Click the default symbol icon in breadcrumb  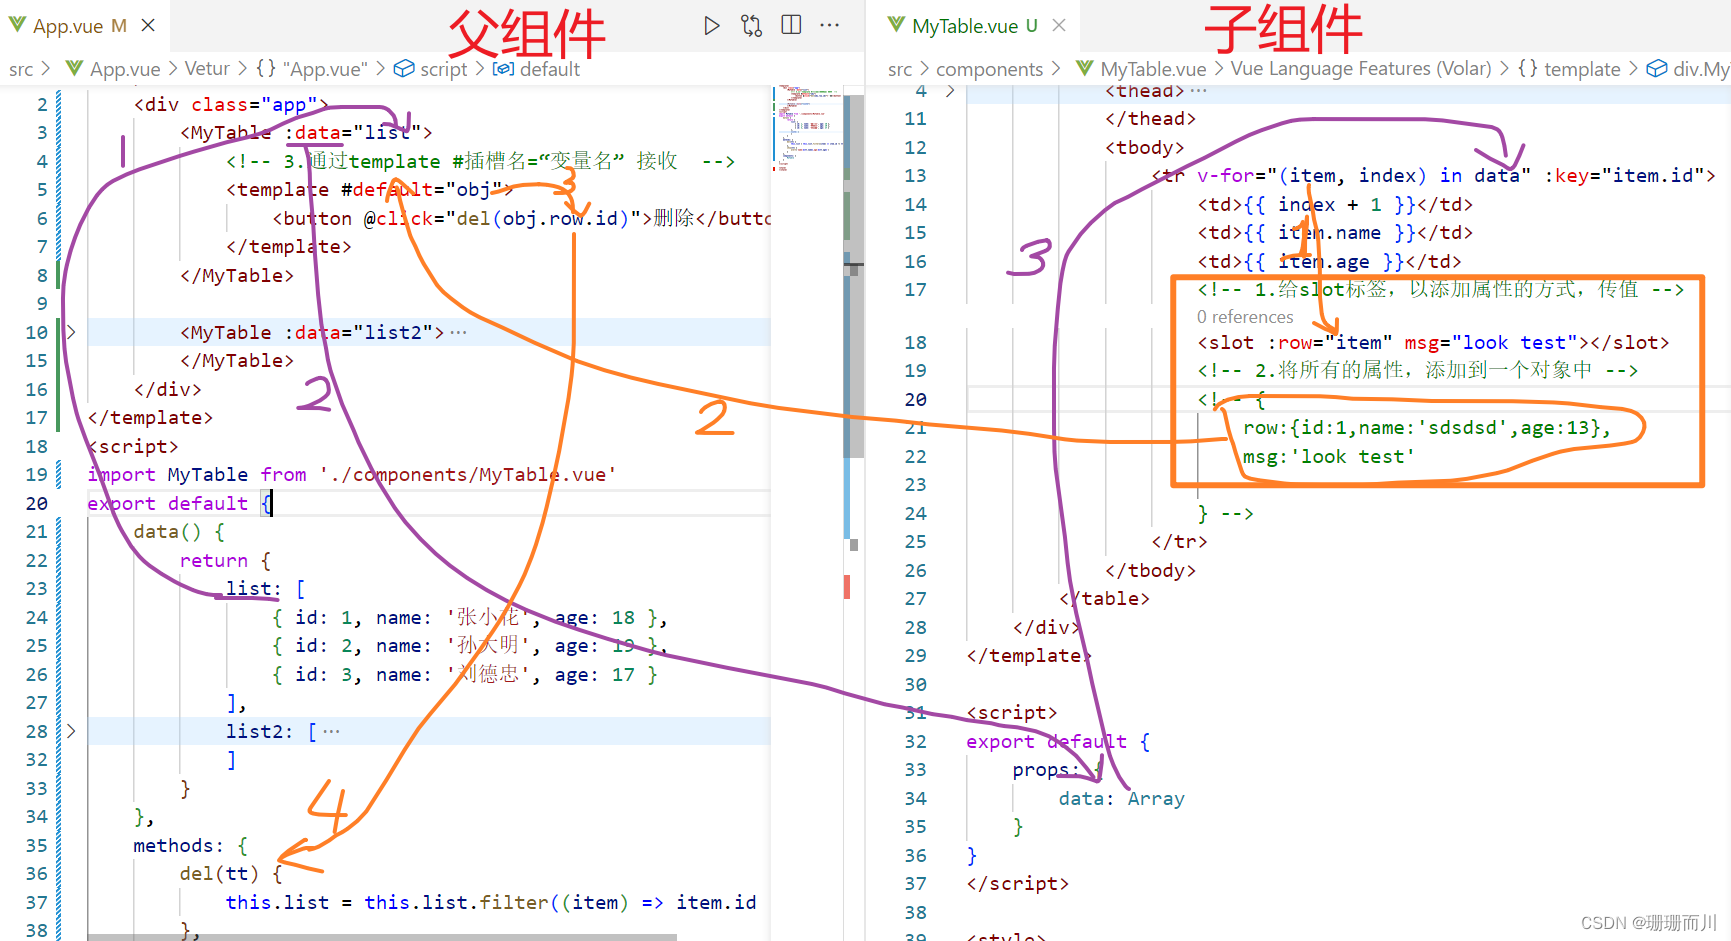503,68
